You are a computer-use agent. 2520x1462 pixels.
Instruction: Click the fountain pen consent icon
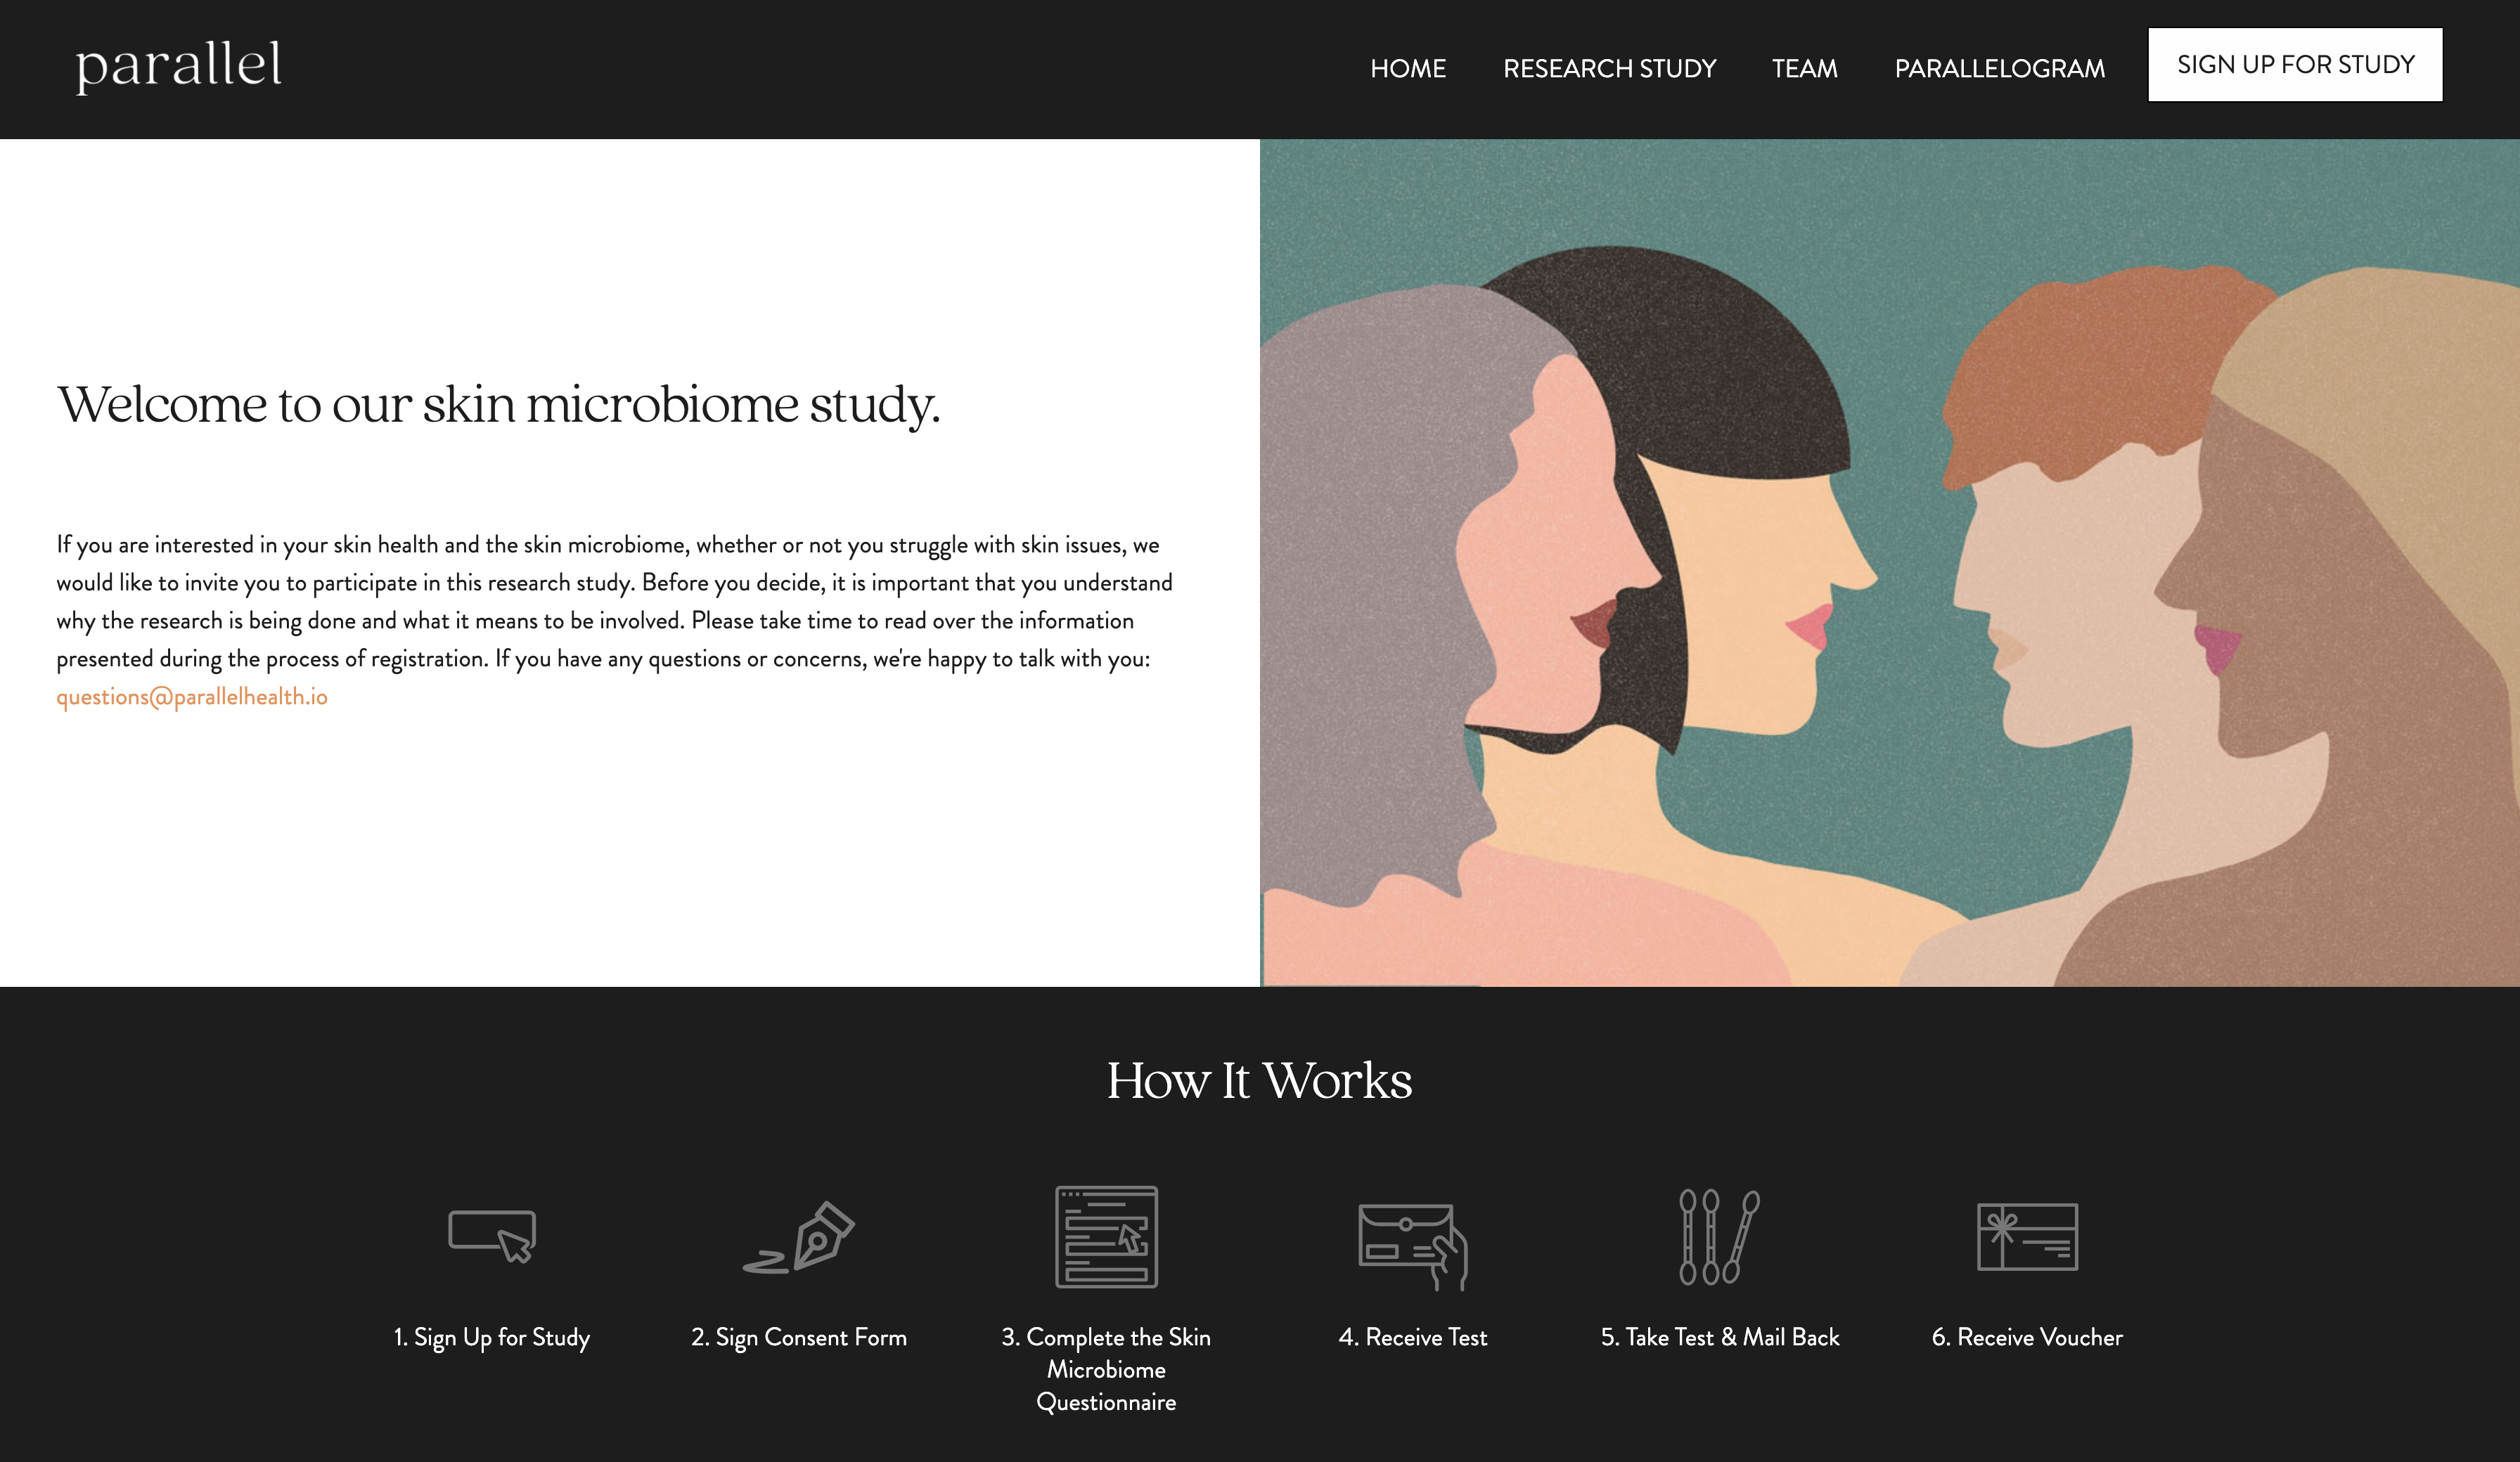click(x=798, y=1237)
